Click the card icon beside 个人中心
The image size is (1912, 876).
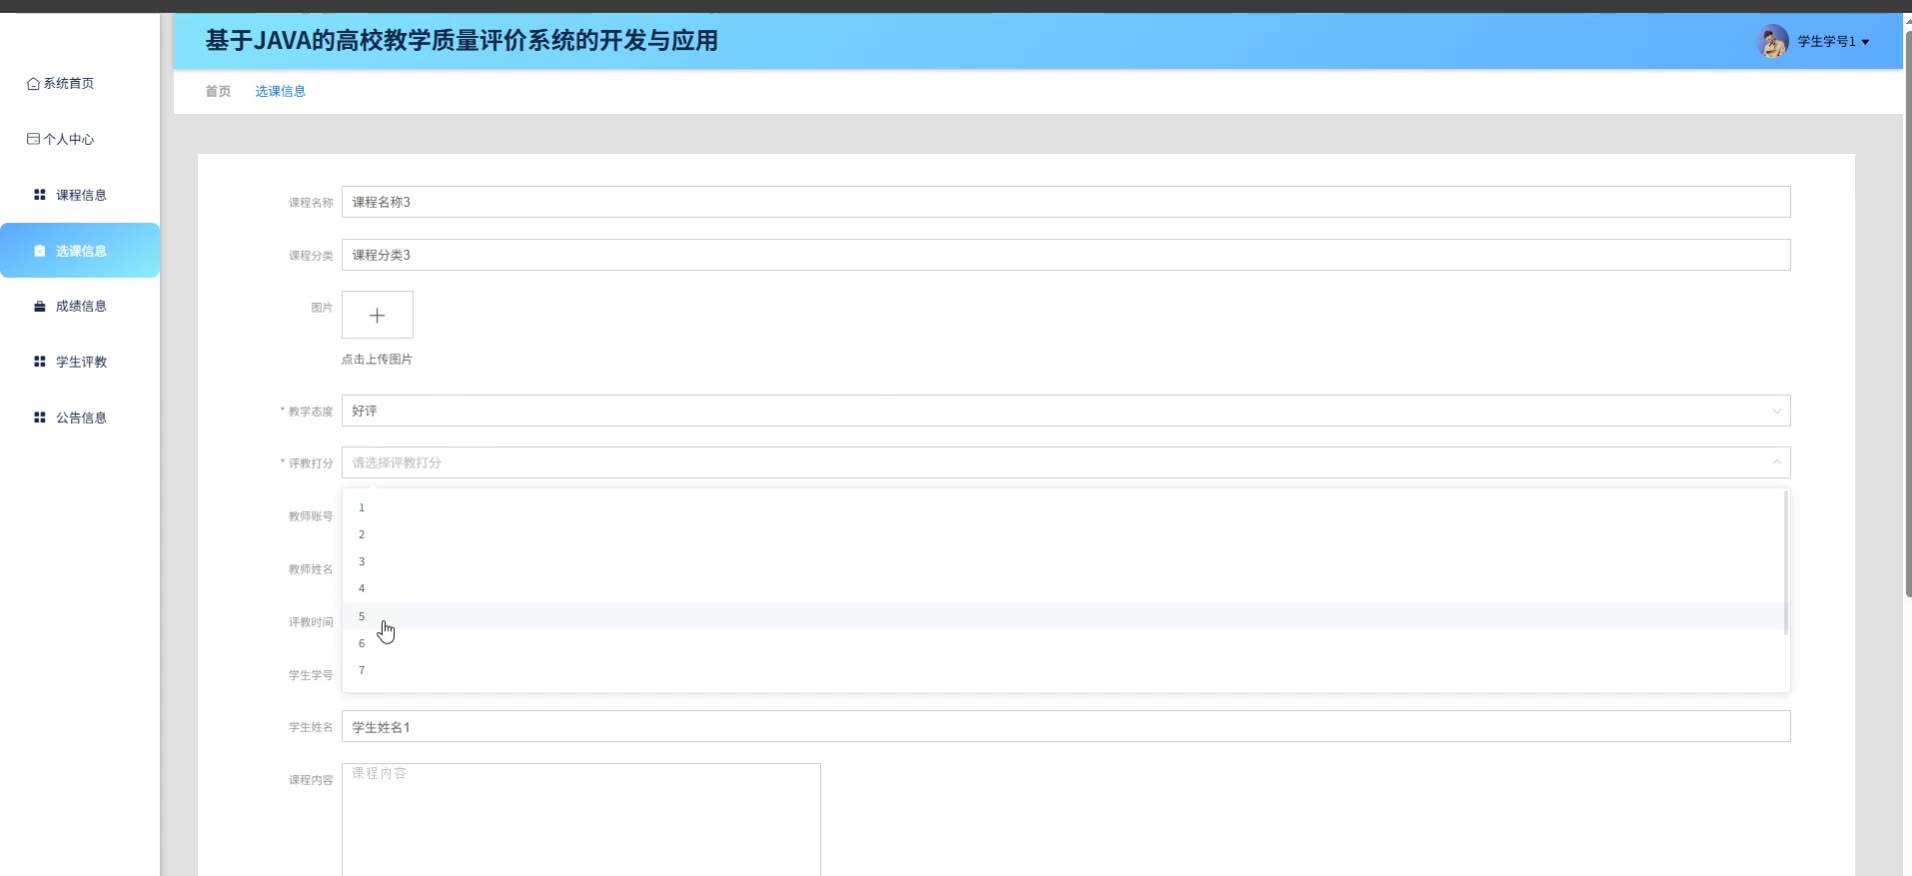coord(33,139)
